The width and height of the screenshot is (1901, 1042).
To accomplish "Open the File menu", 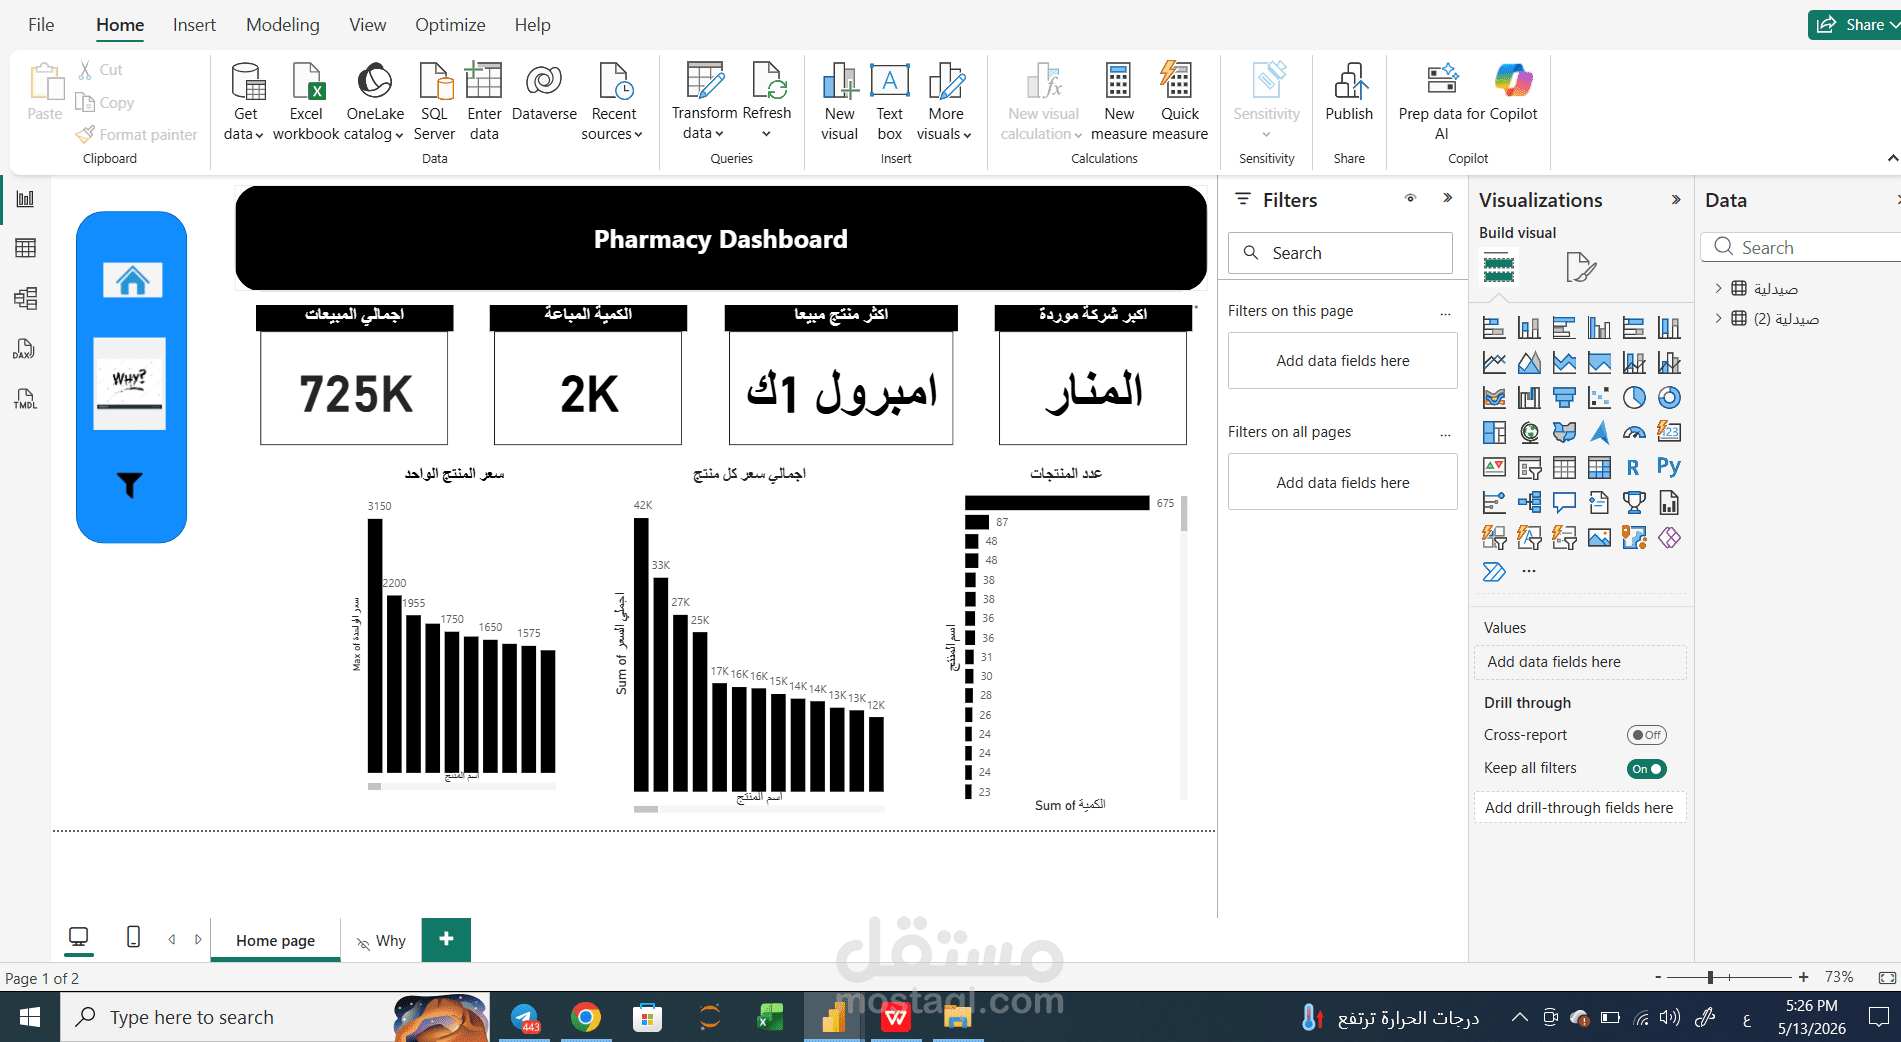I will pyautogui.click(x=41, y=25).
